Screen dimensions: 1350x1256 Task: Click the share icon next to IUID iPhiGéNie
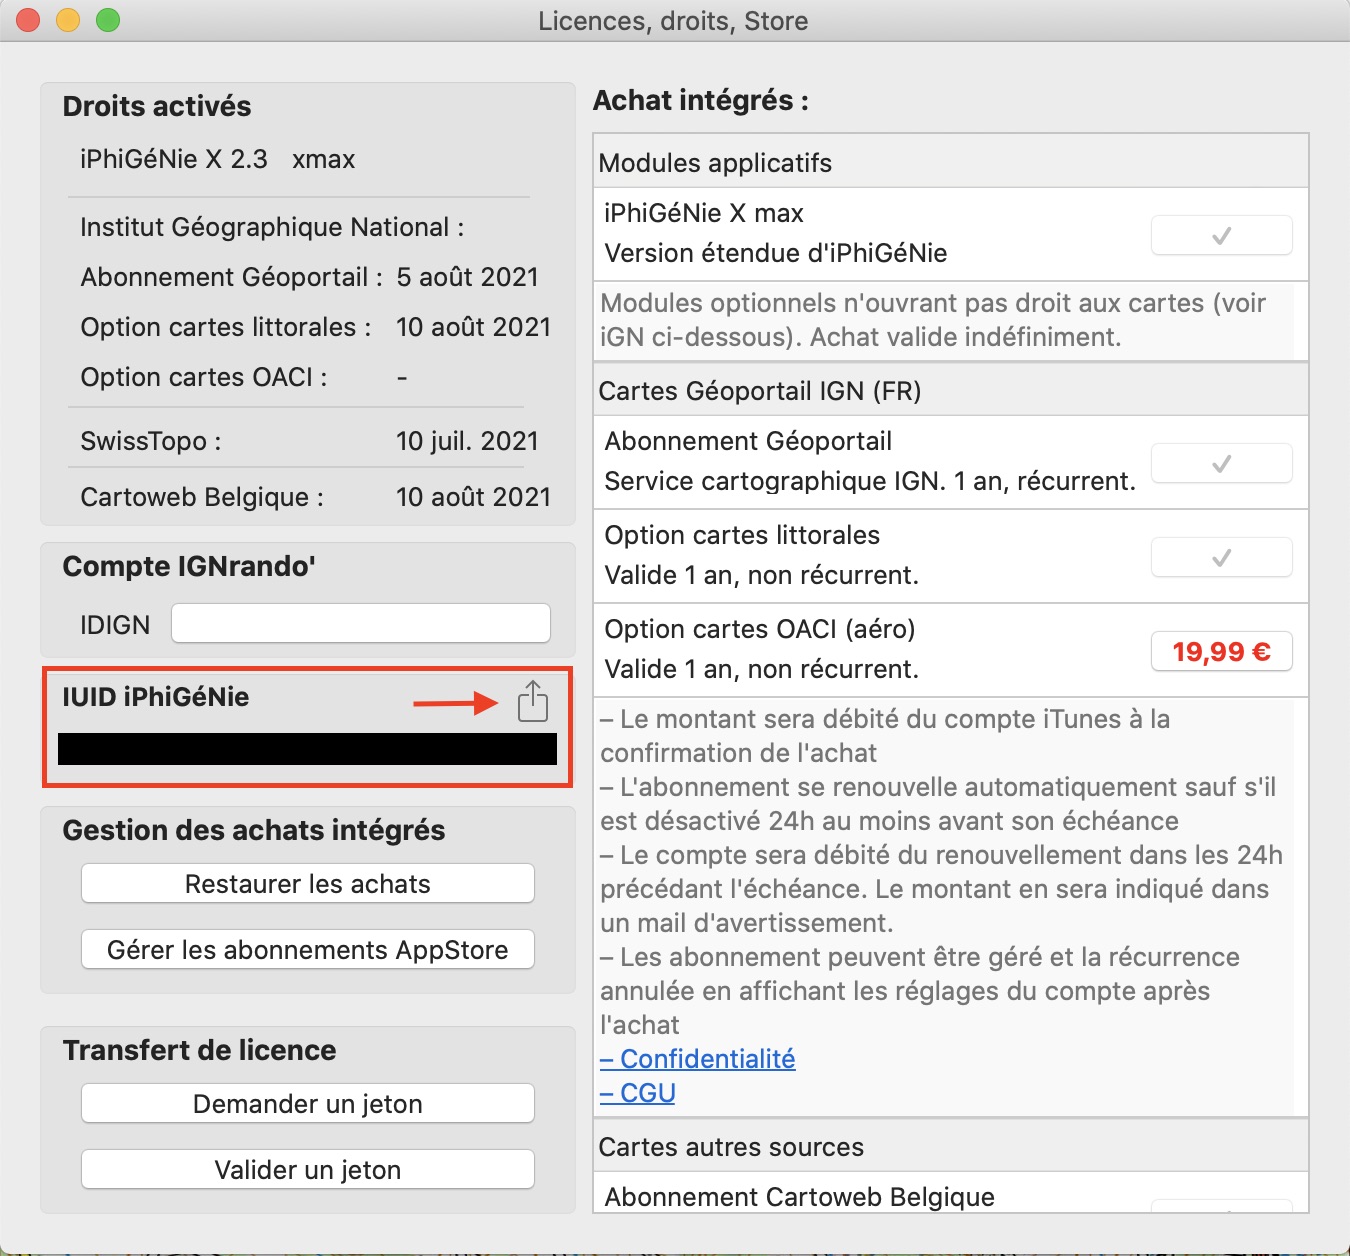coord(533,700)
